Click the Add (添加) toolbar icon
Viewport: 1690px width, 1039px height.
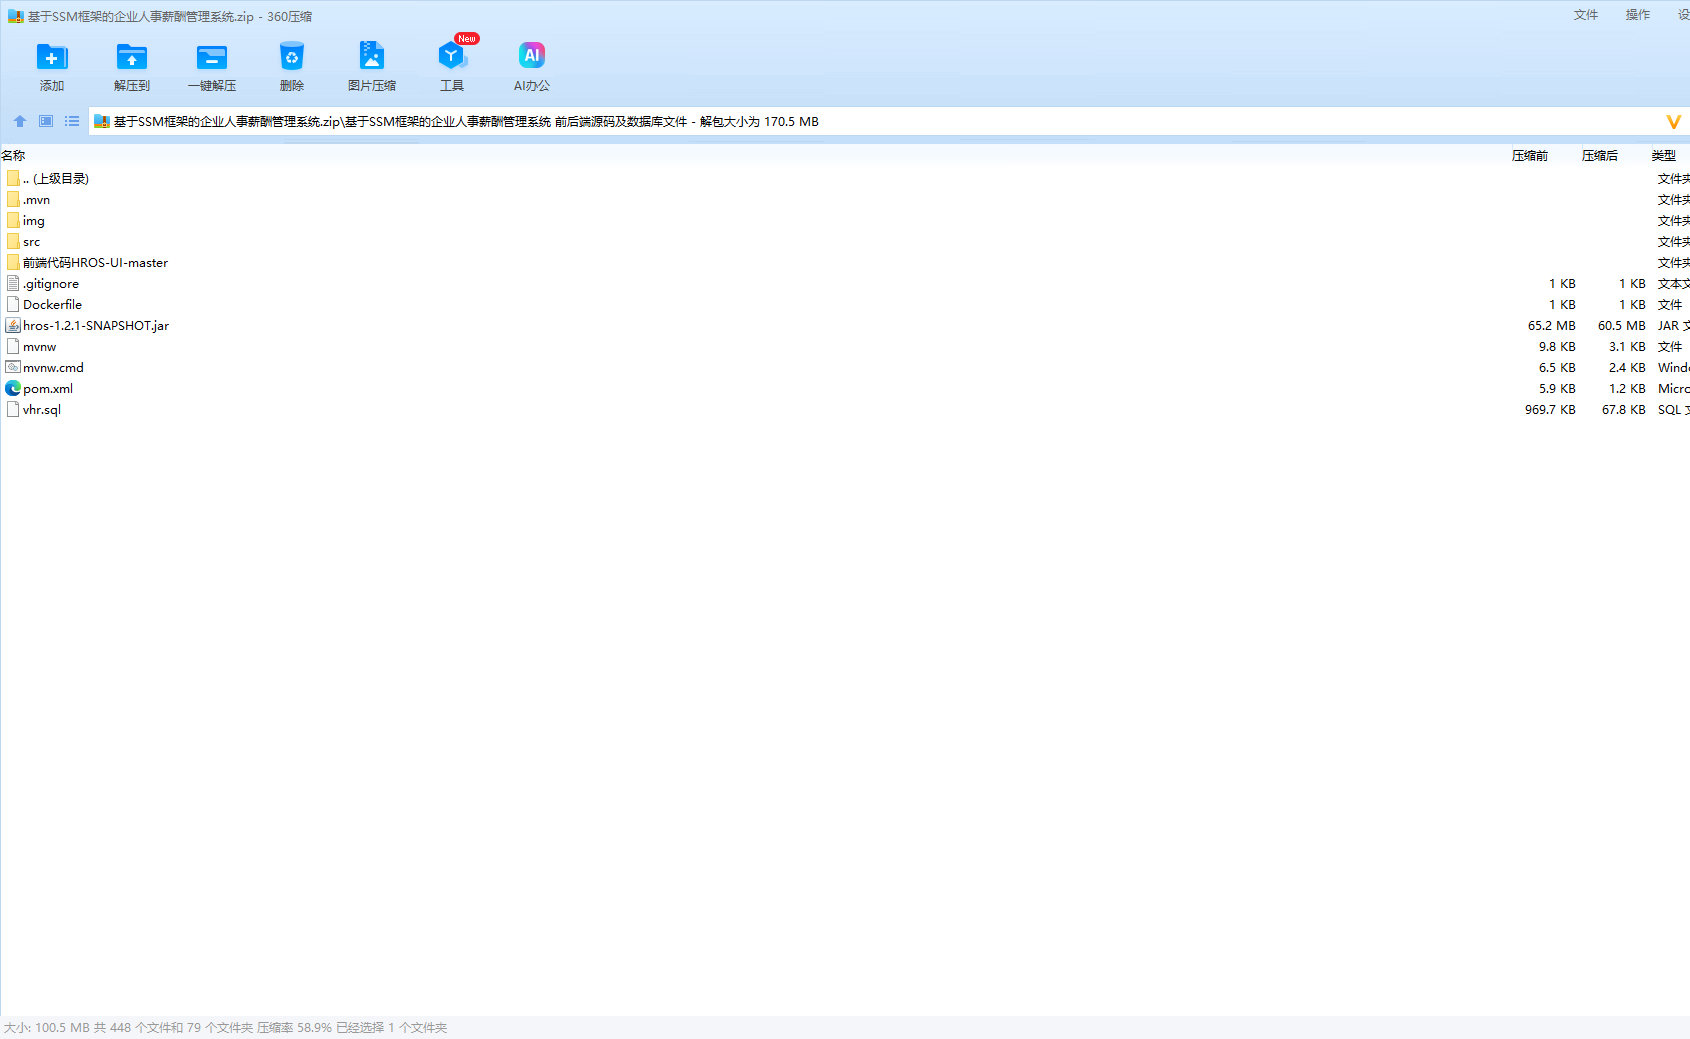(52, 58)
